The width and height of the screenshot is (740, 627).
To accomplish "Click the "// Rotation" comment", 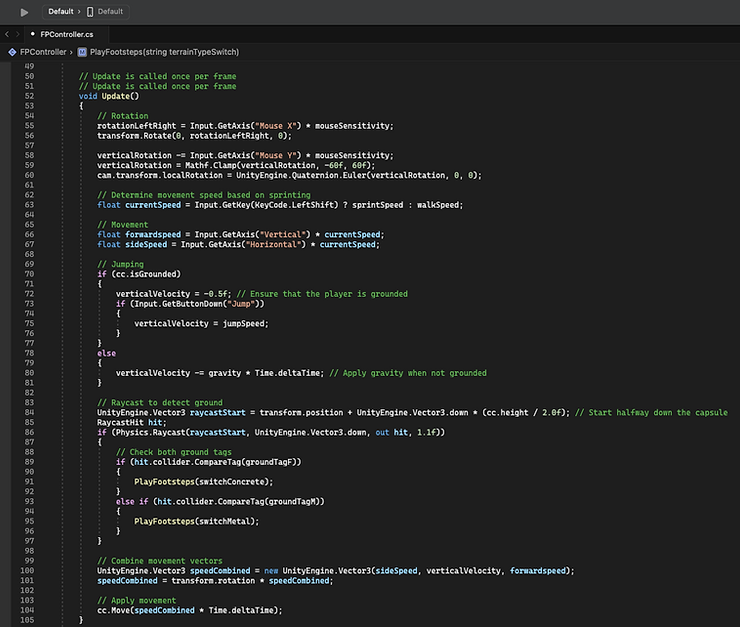I will tap(123, 116).
